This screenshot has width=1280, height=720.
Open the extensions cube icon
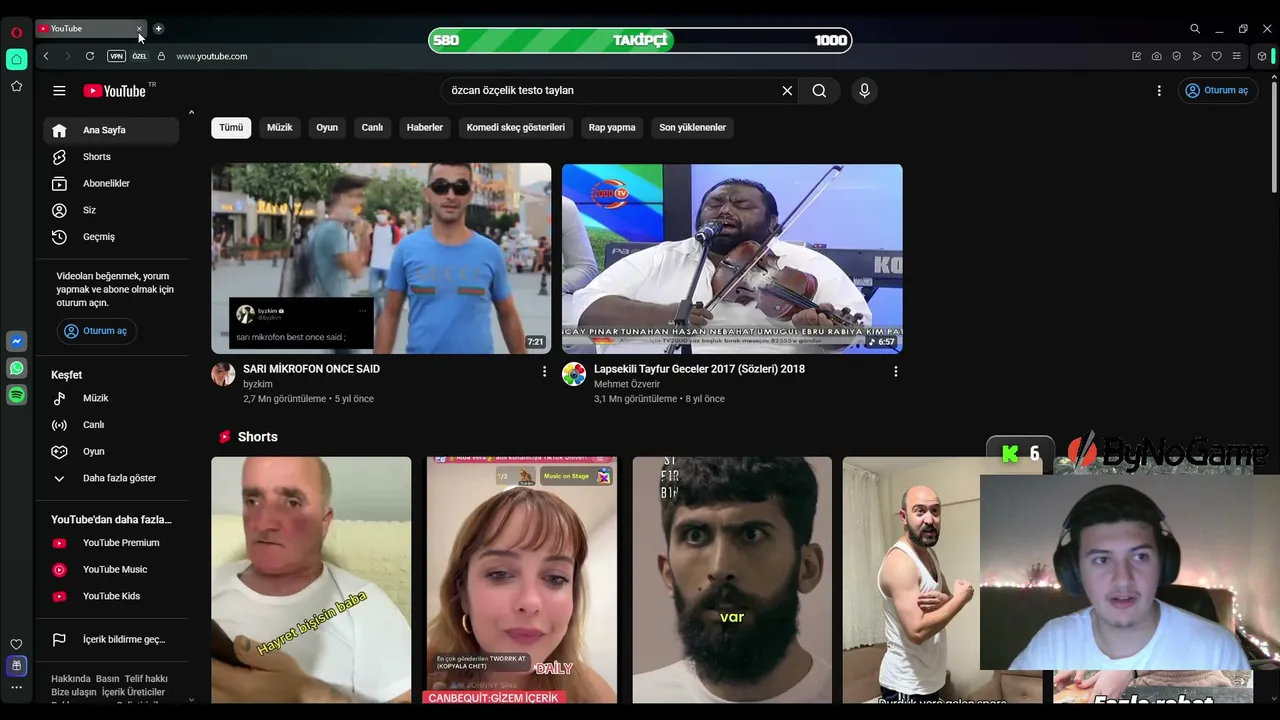point(1262,56)
